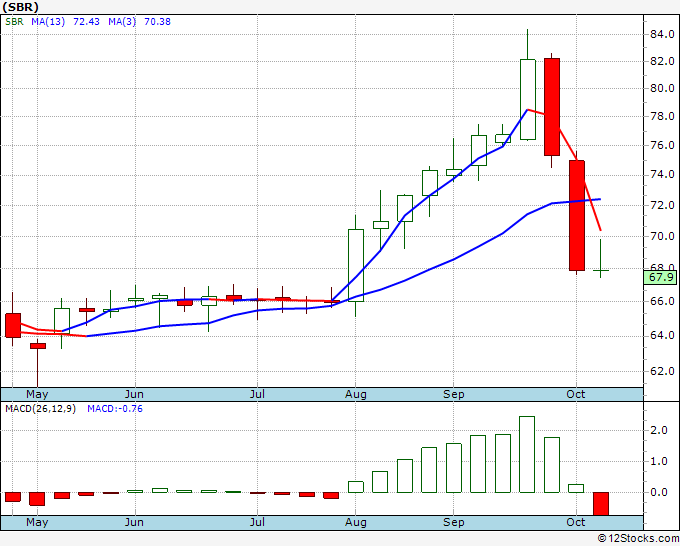Click the 12Stocks.com copyright link
The width and height of the screenshot is (680, 546).
pyautogui.click(x=639, y=538)
